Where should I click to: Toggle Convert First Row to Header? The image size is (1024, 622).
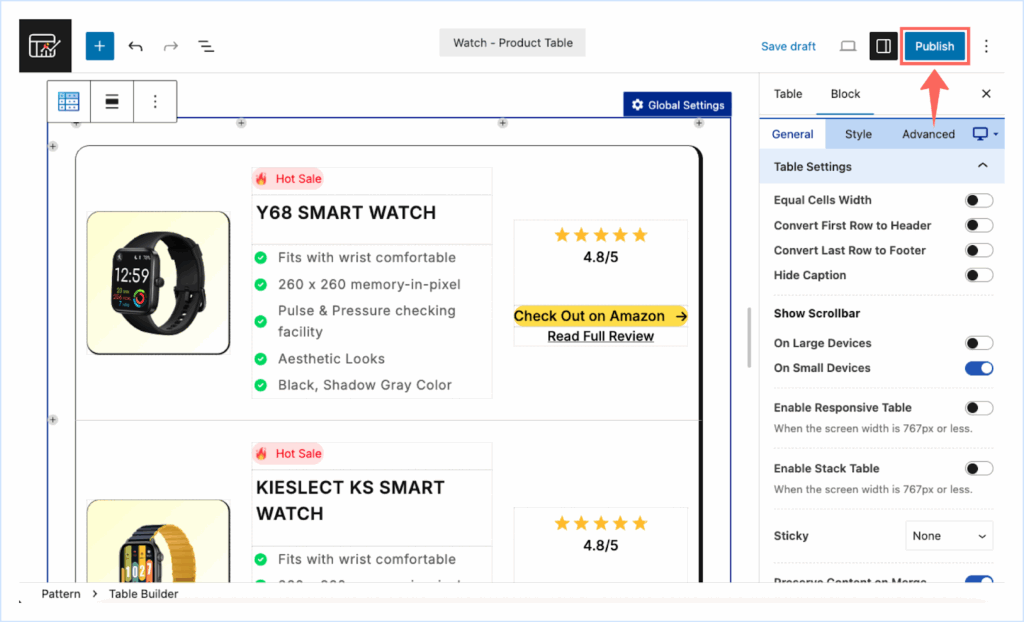(978, 225)
